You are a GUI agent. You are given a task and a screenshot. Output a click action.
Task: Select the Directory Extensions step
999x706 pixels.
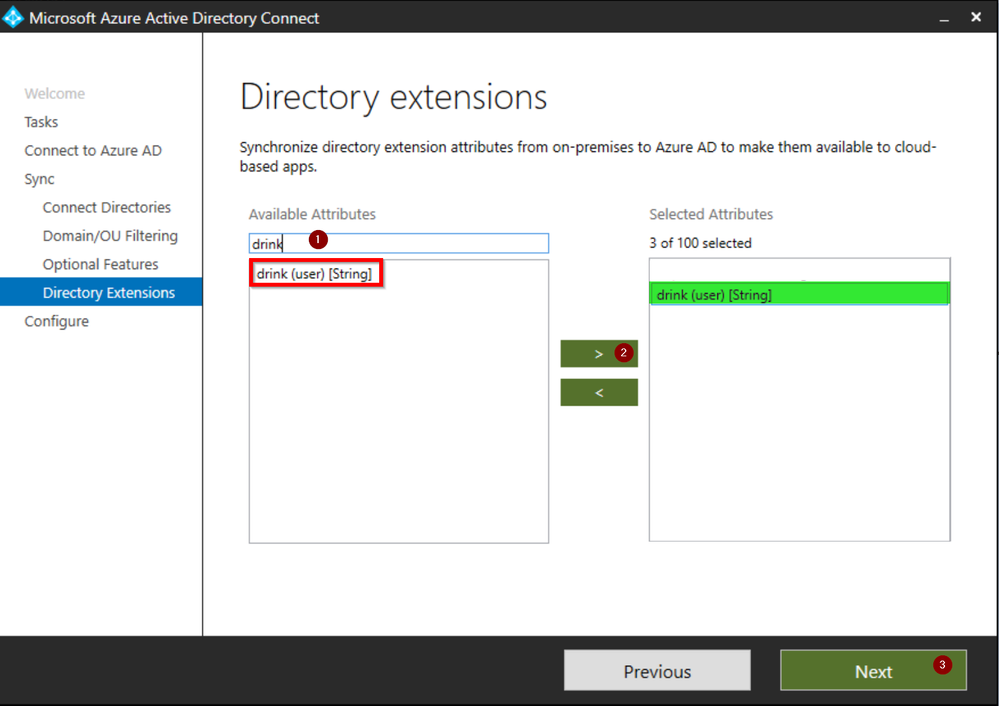coord(101,292)
